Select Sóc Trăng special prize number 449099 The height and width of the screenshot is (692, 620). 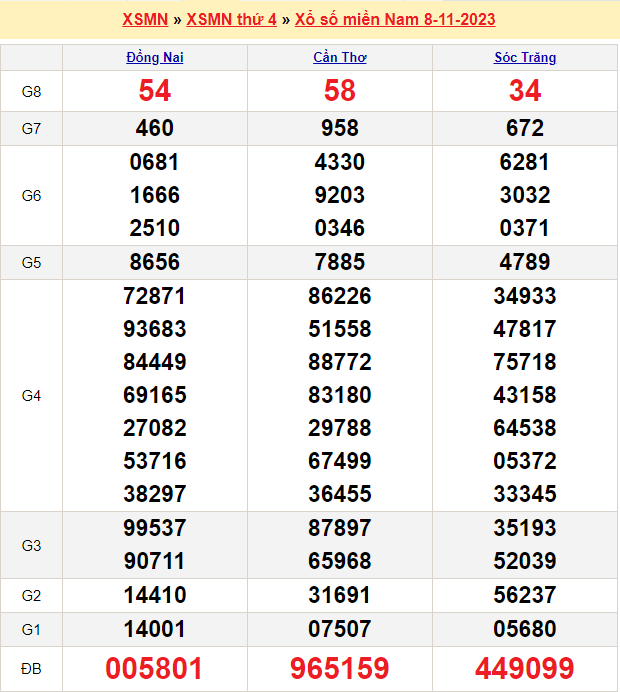[525, 668]
